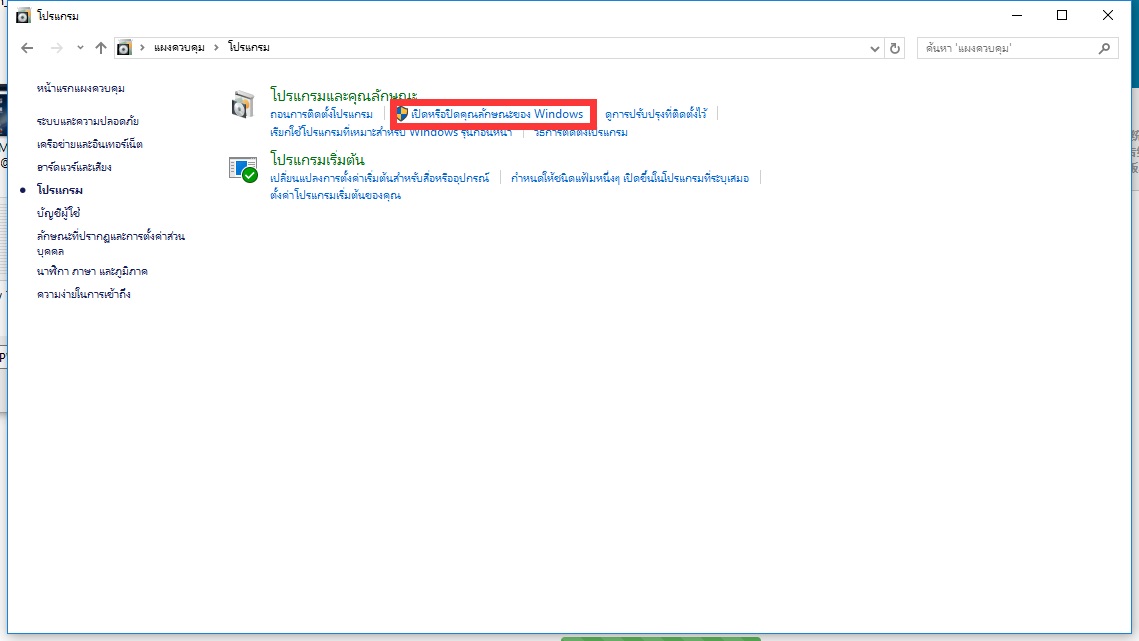Click the UAC shield beside Windows features link
The height and width of the screenshot is (641, 1139).
point(403,113)
